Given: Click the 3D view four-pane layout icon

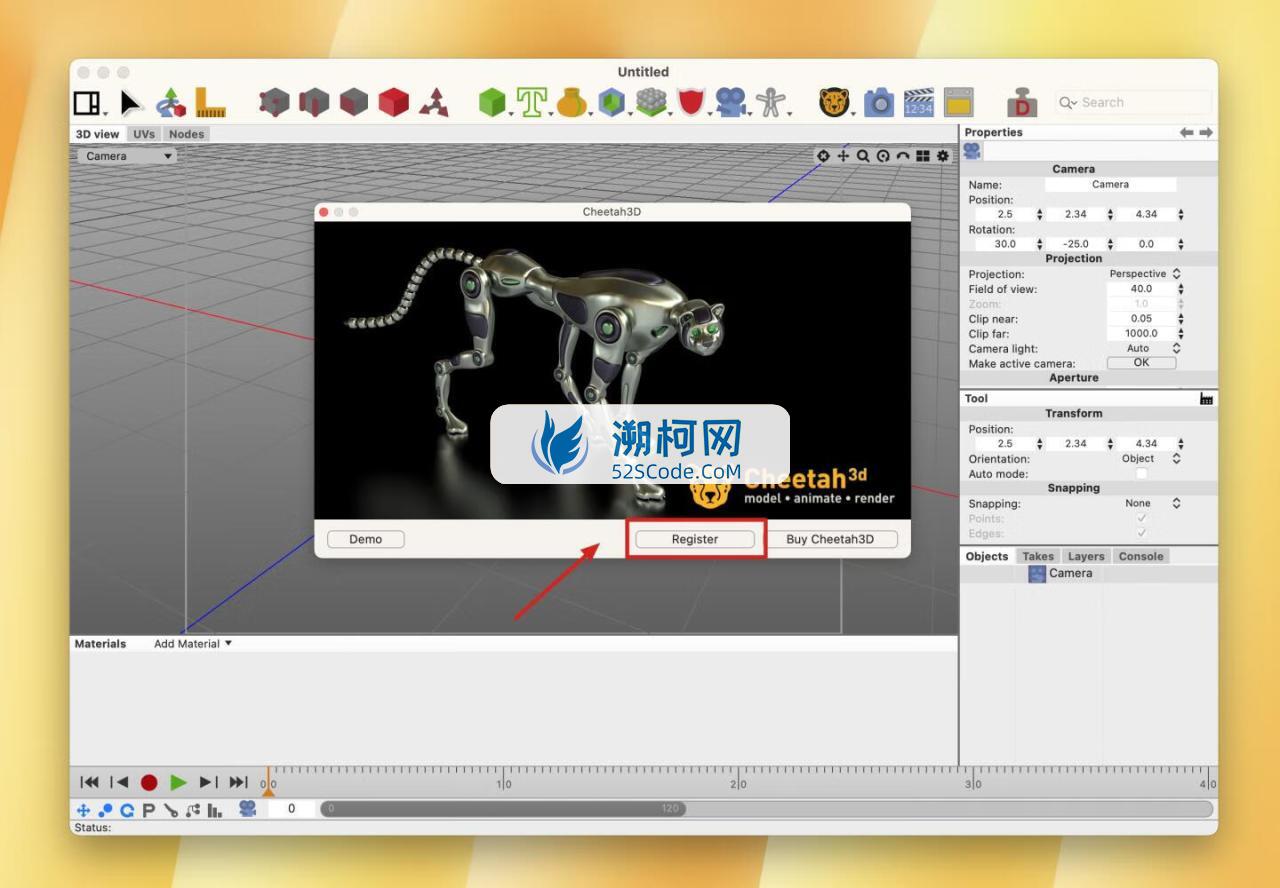Looking at the screenshot, I should [922, 156].
